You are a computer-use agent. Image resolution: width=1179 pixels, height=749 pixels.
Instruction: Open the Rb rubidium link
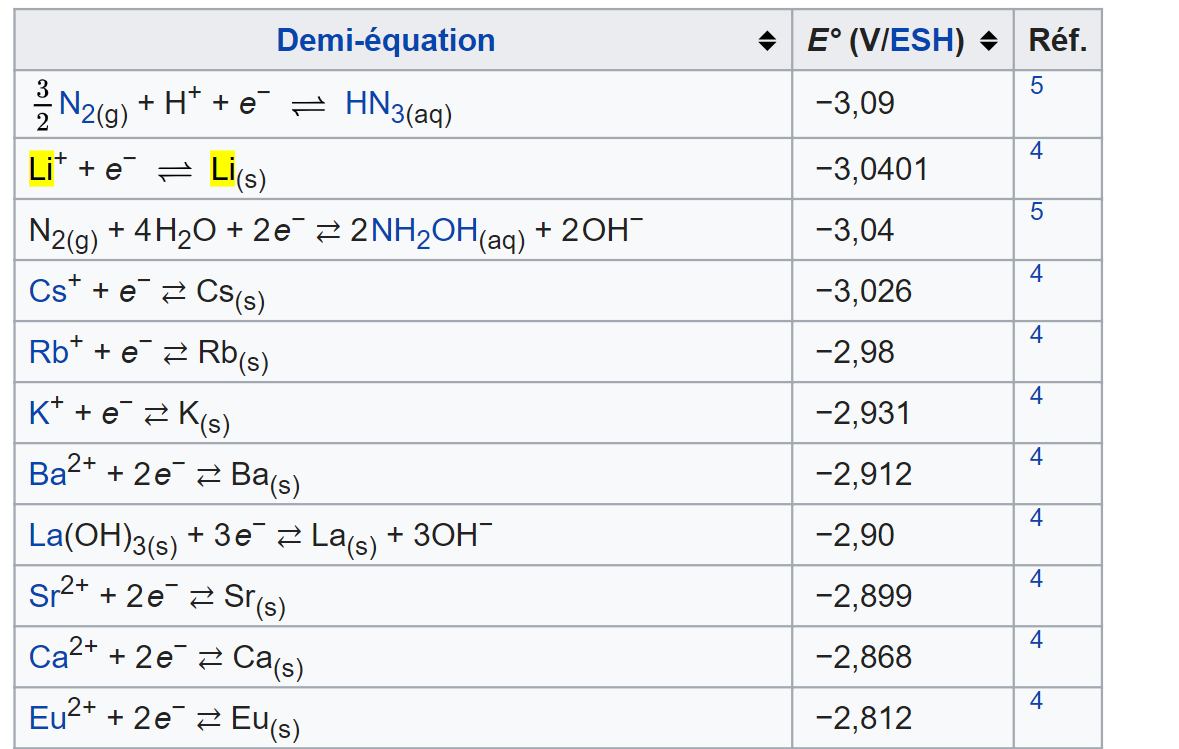[49, 352]
